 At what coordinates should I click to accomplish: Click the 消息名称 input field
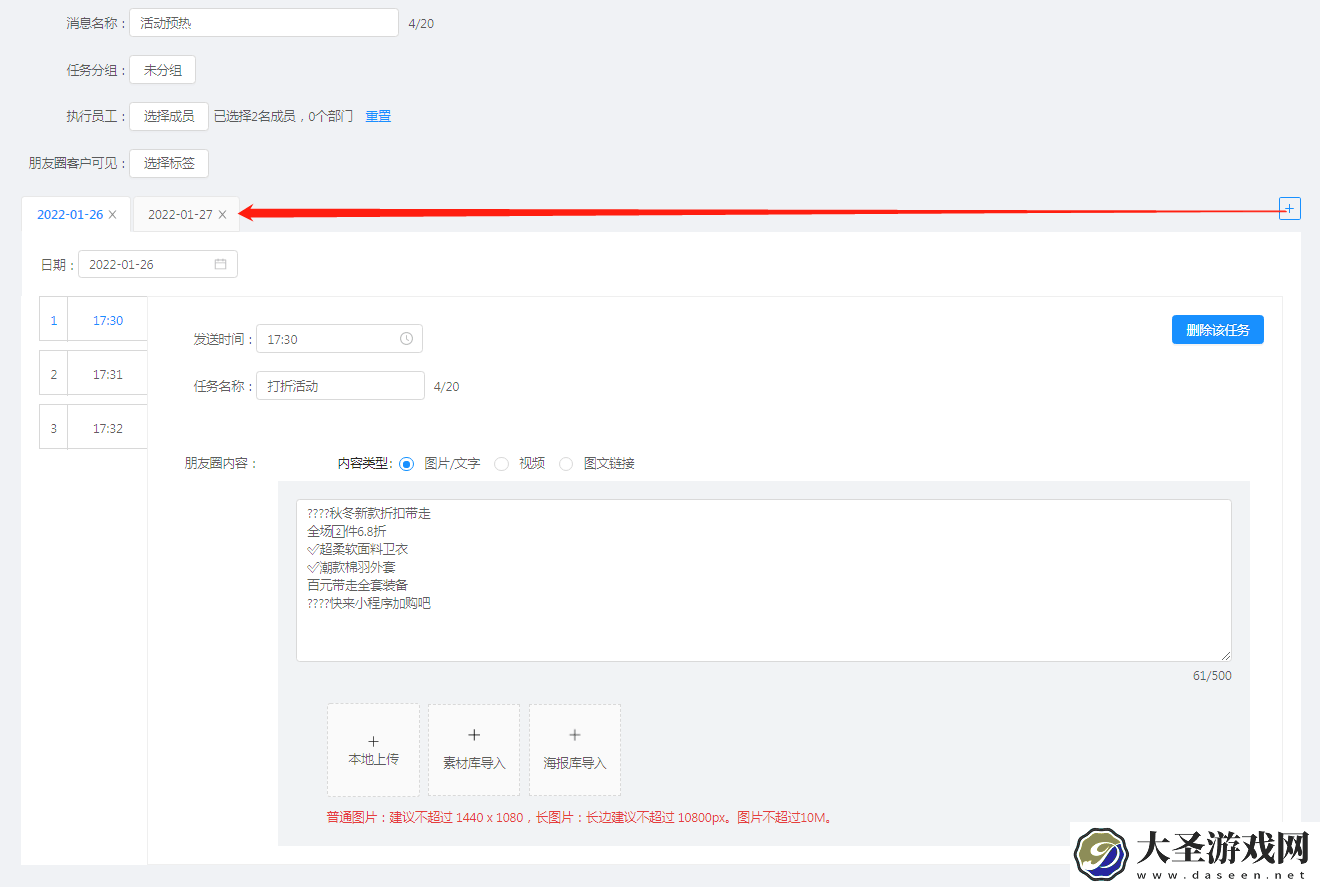[264, 22]
